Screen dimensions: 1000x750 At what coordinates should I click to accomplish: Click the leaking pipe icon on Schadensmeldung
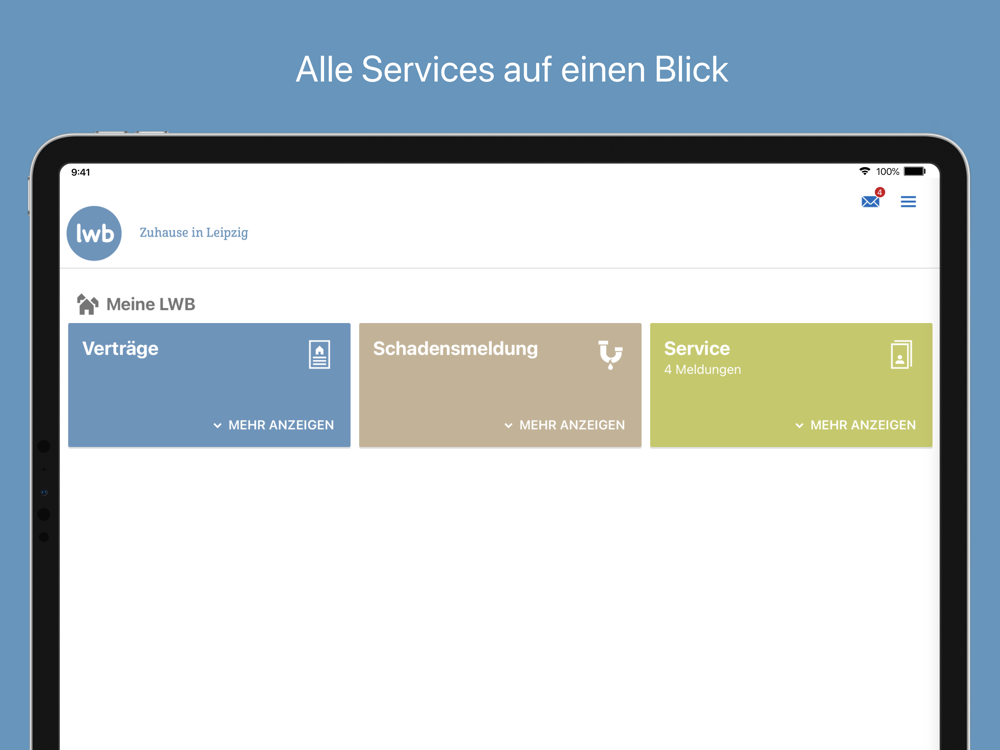tap(610, 355)
